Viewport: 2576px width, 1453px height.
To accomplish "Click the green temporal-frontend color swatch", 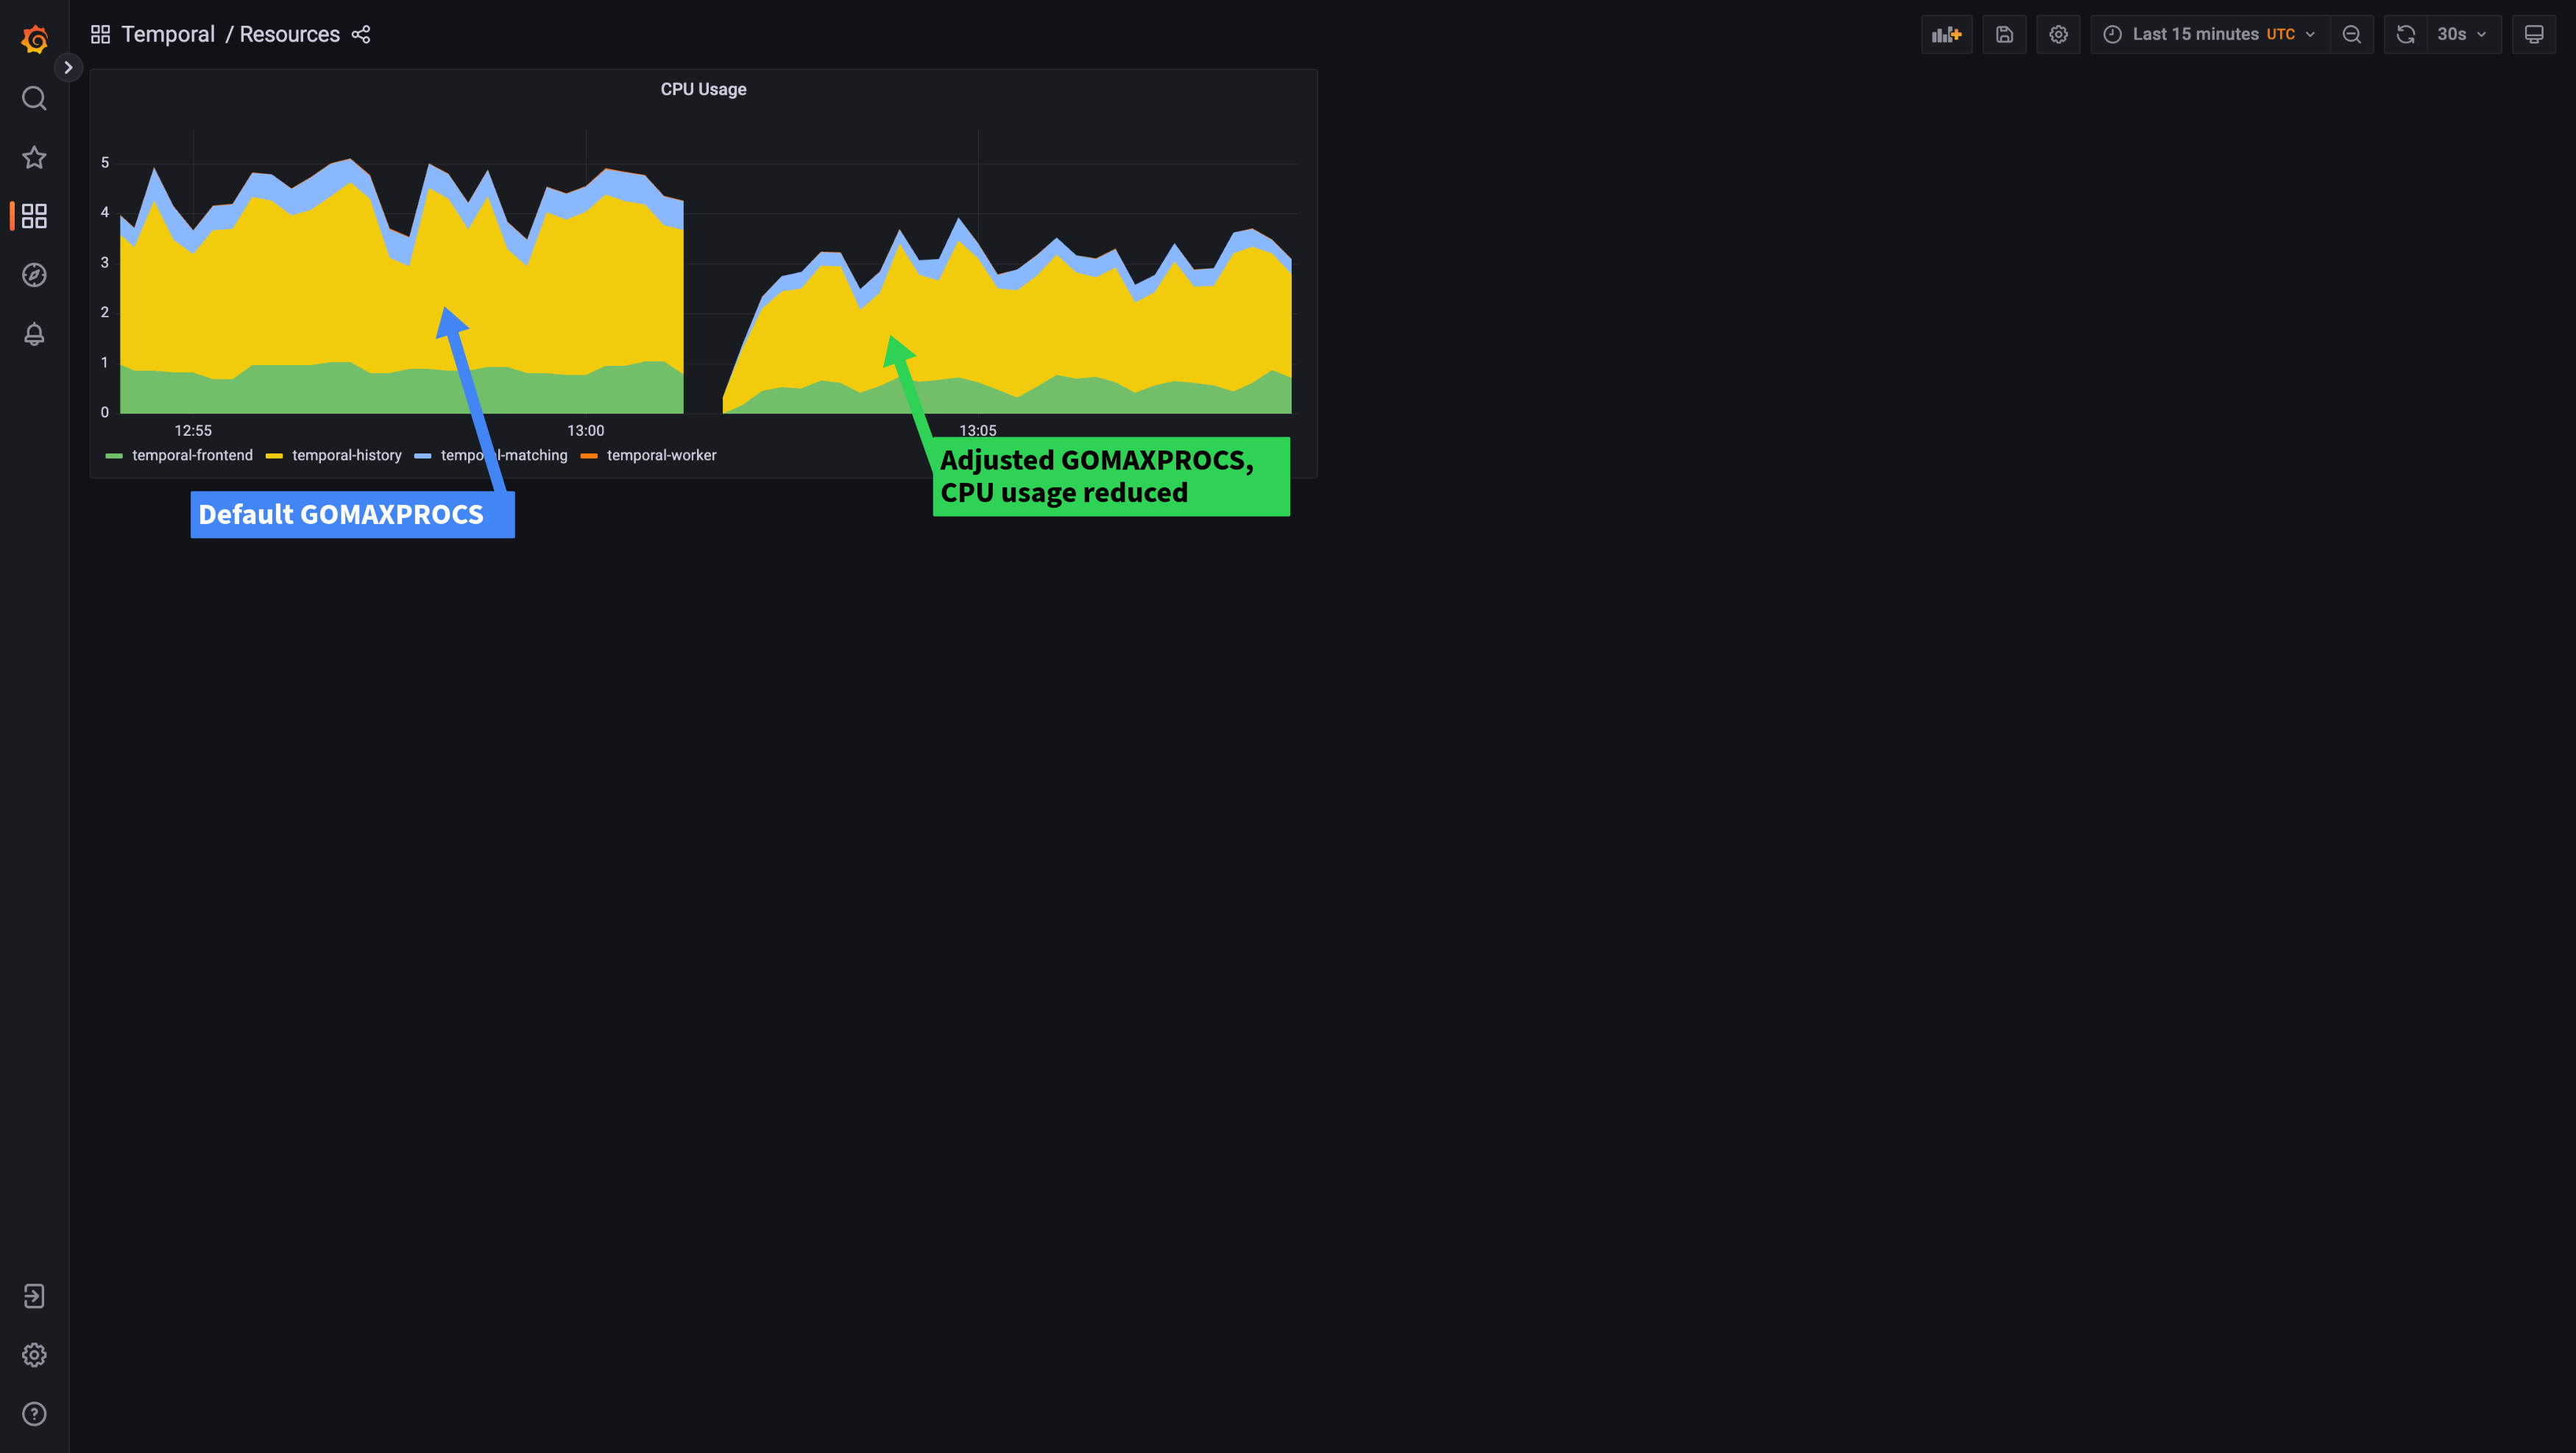I will 114,456.
